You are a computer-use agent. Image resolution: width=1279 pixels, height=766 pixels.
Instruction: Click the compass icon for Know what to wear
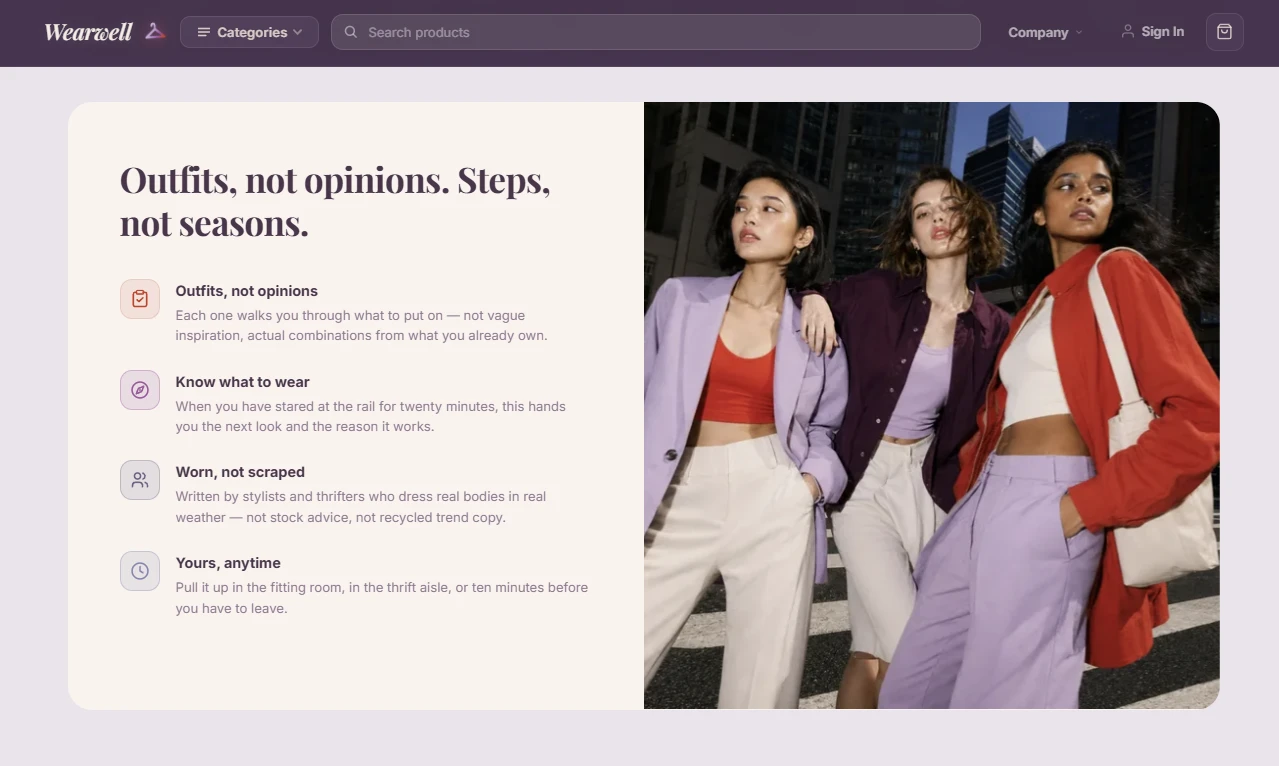click(x=140, y=390)
